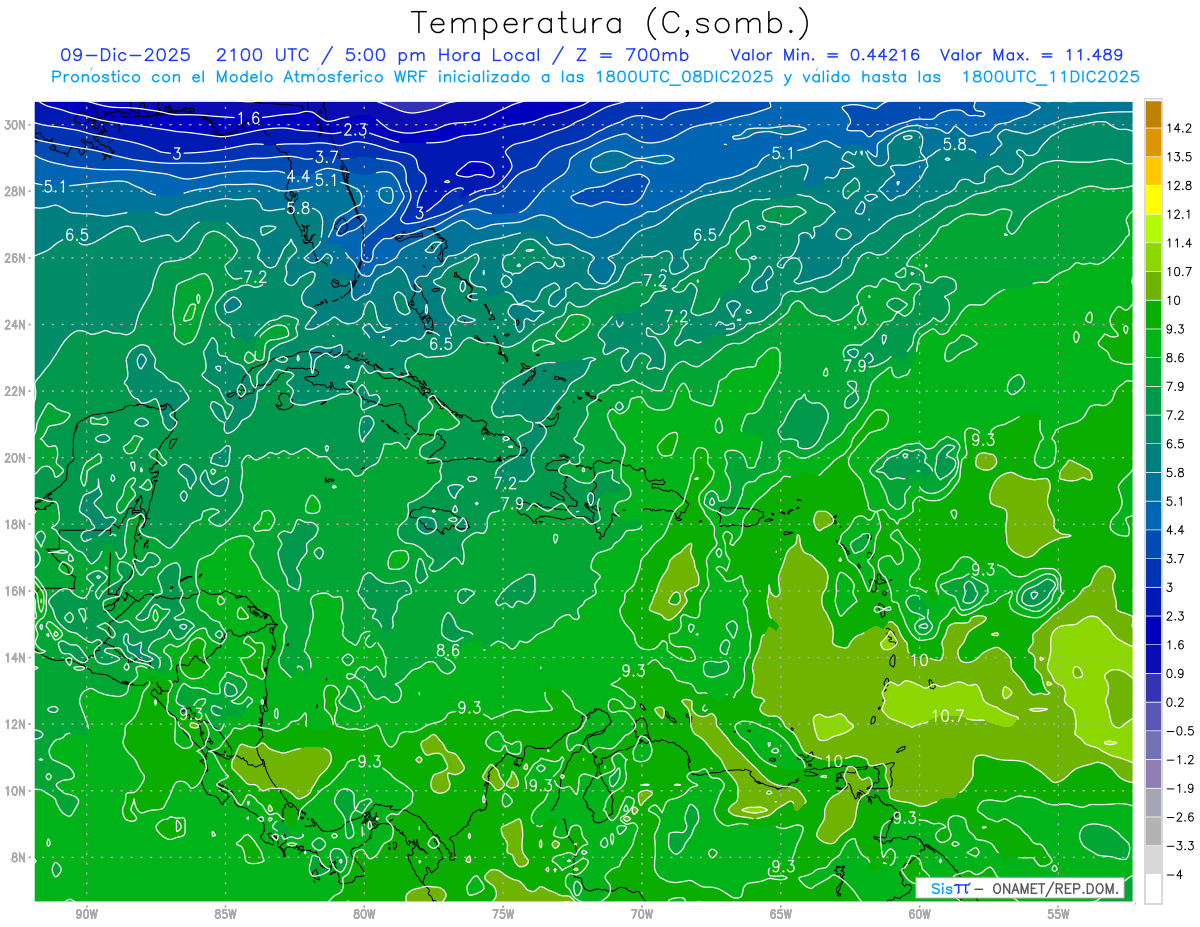Click the legend value -4
The height and width of the screenshot is (927, 1200).
tap(1175, 874)
